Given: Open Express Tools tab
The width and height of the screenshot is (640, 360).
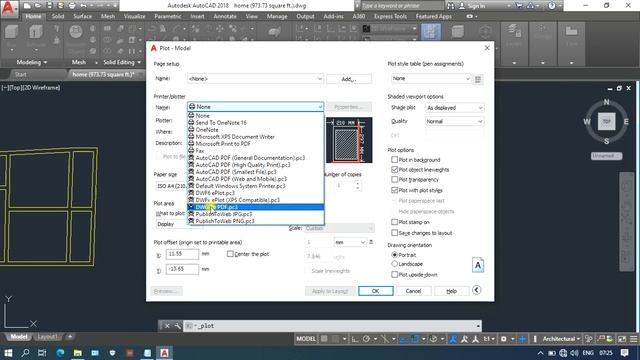Looking at the screenshot, I should (390, 16).
